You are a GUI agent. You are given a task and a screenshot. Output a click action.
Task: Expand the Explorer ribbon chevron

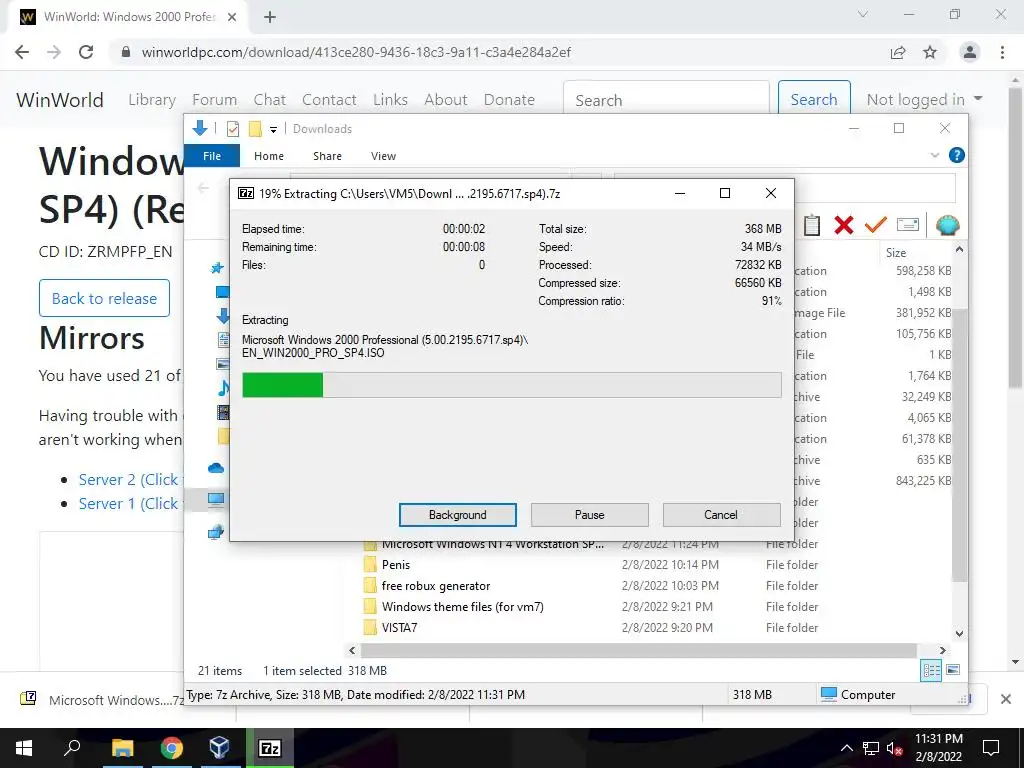pyautogui.click(x=935, y=155)
